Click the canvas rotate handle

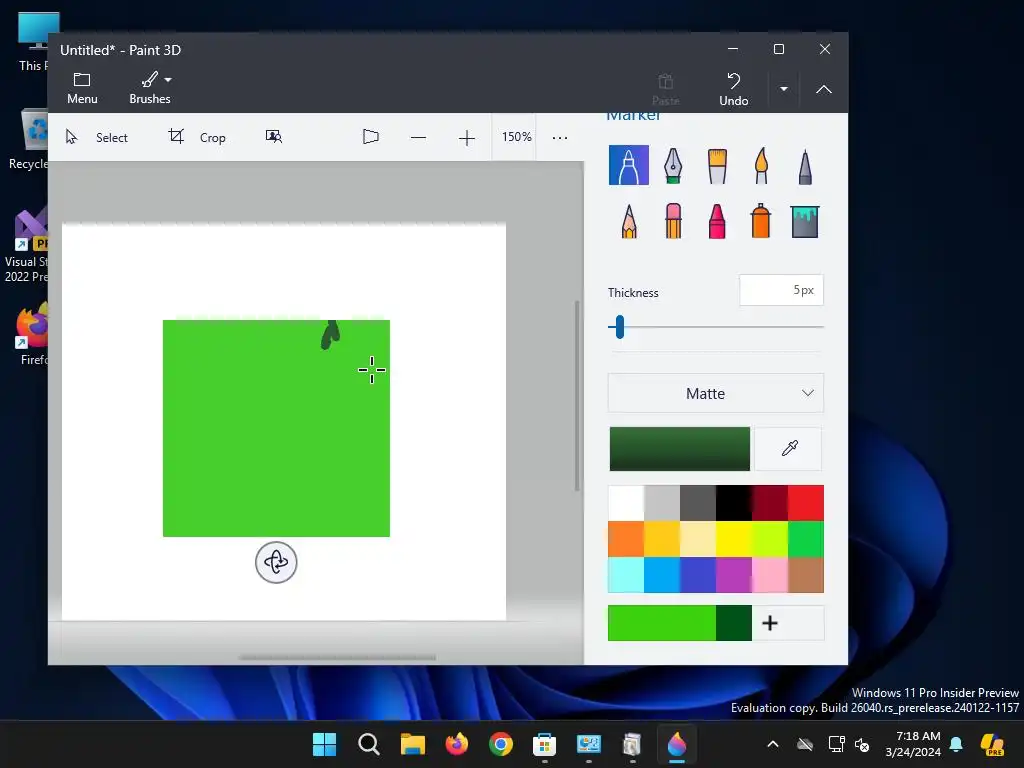(x=276, y=562)
